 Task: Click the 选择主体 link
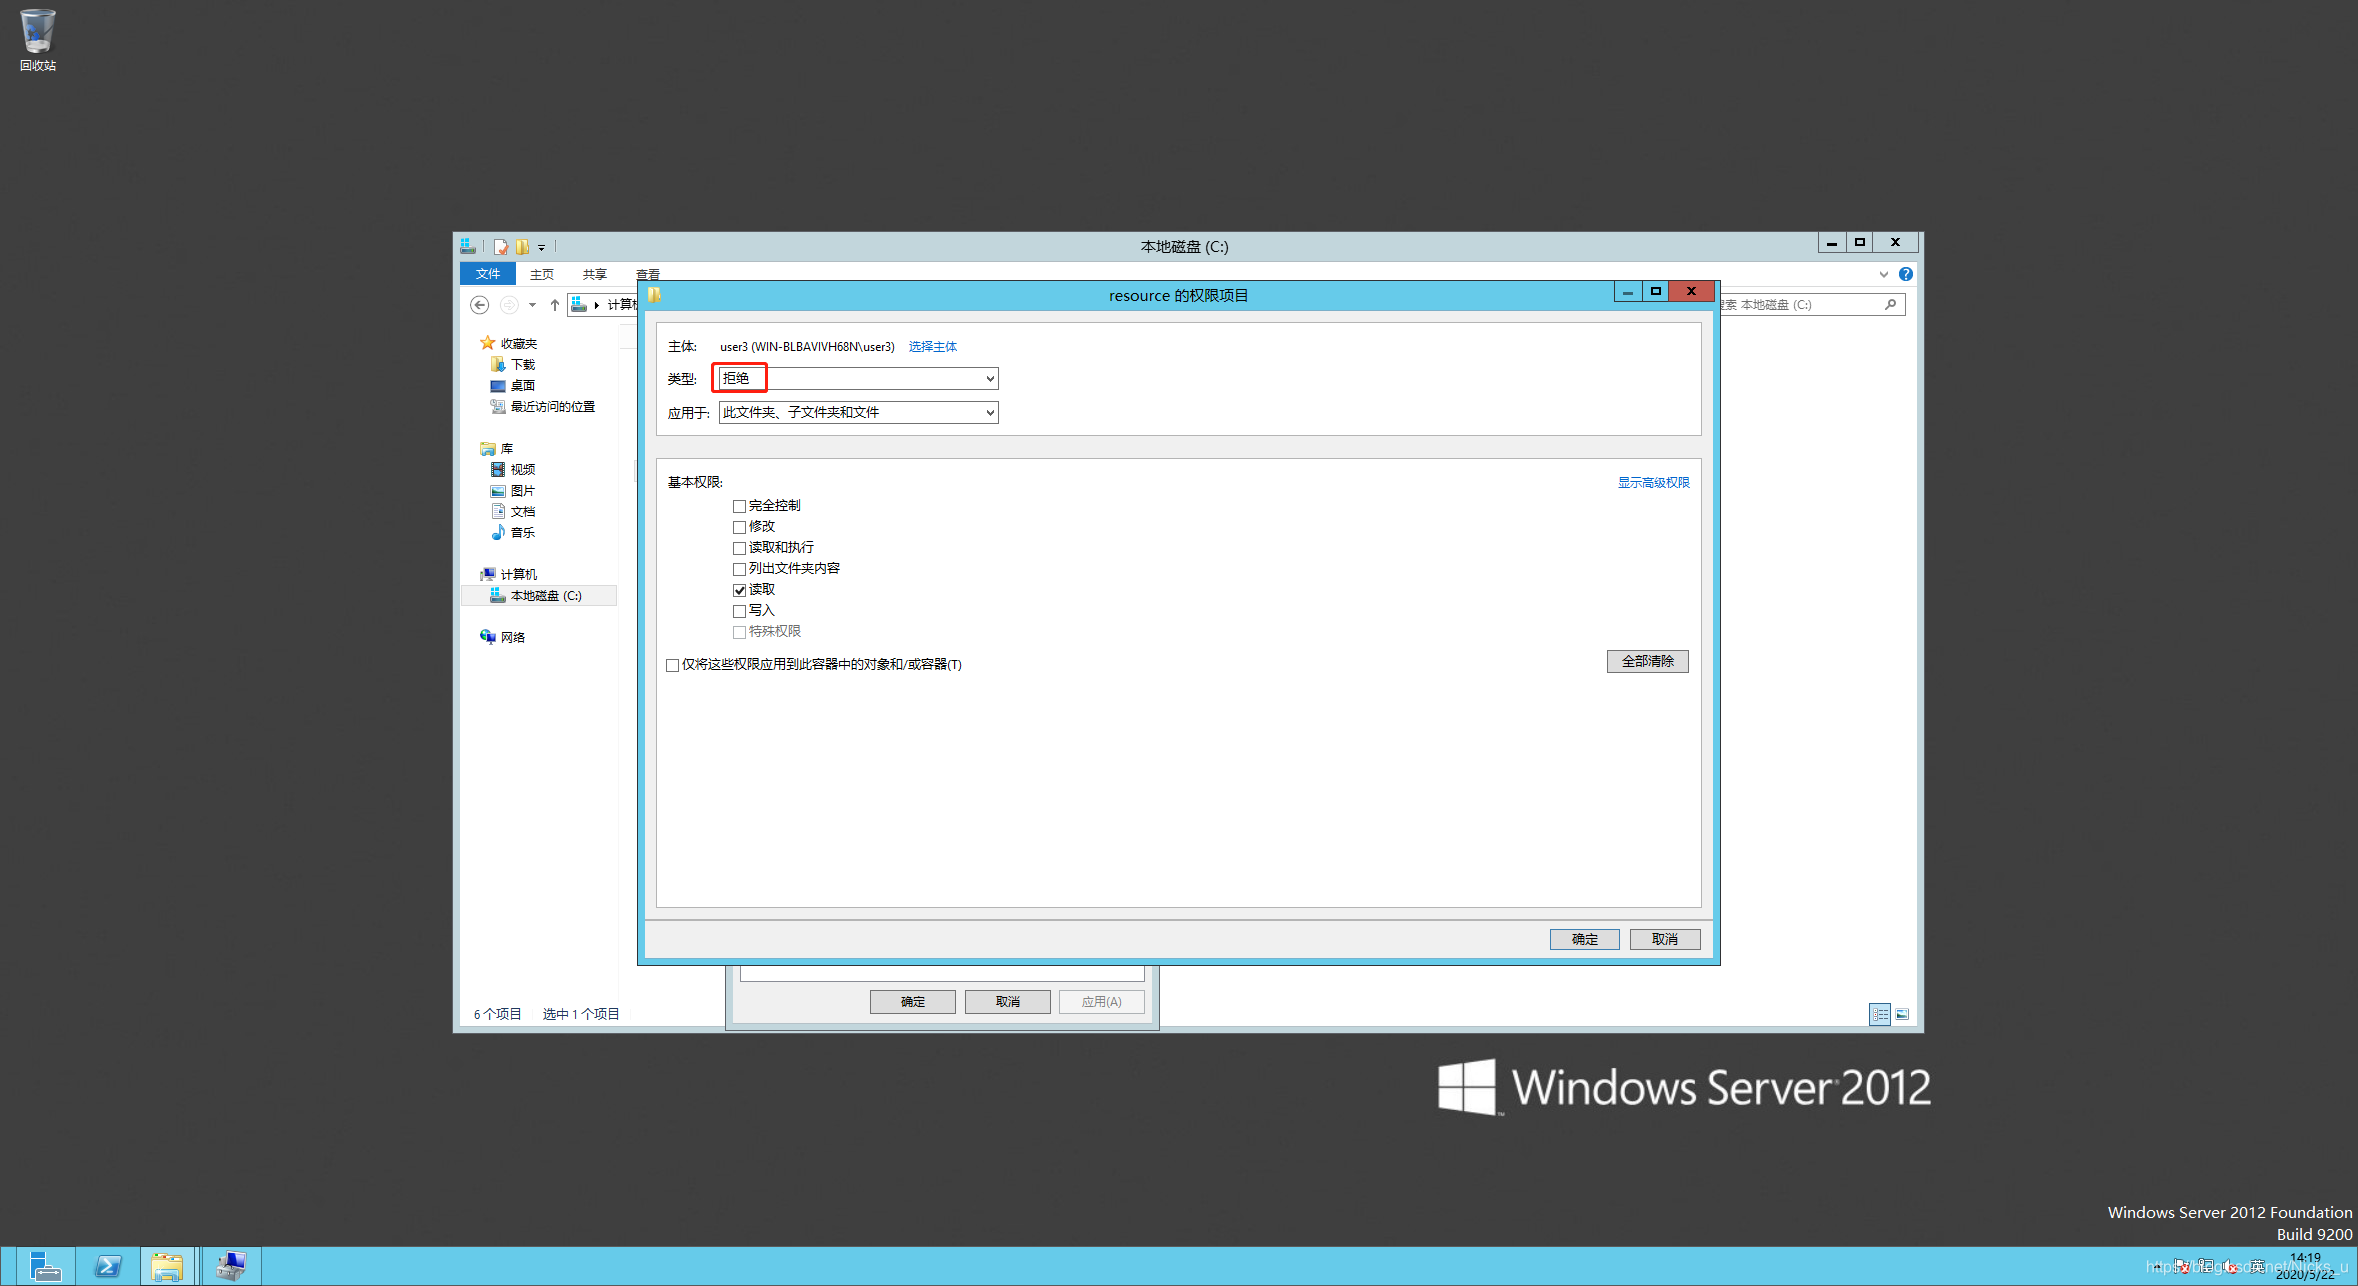932,347
